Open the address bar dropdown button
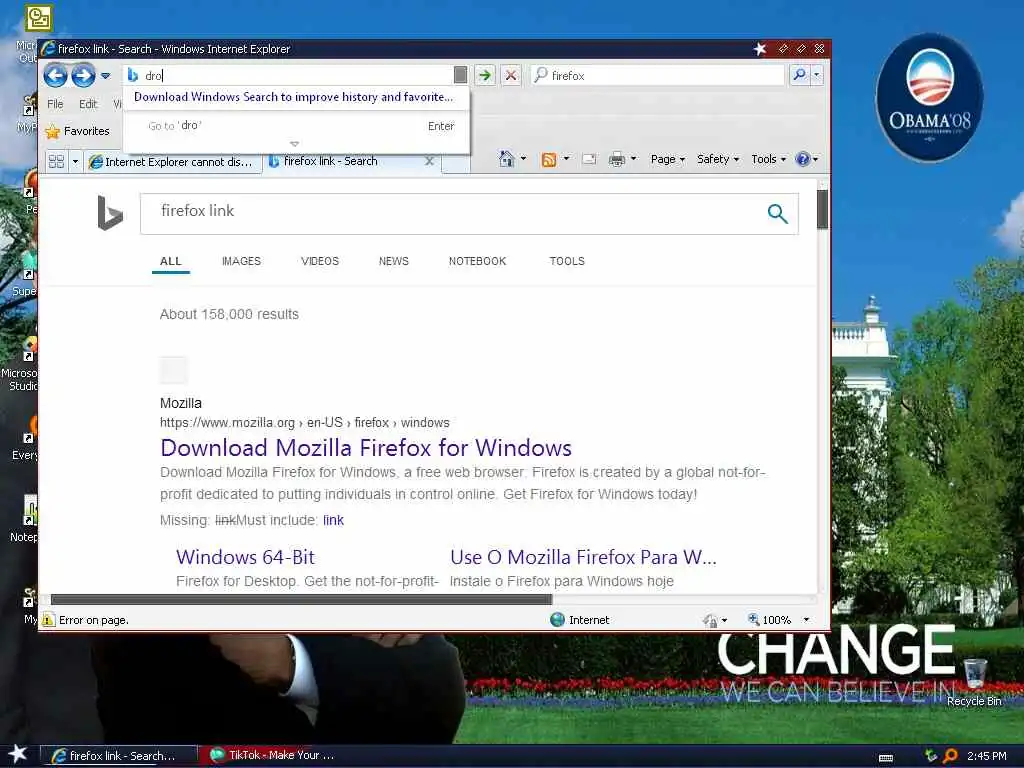 [x=460, y=75]
